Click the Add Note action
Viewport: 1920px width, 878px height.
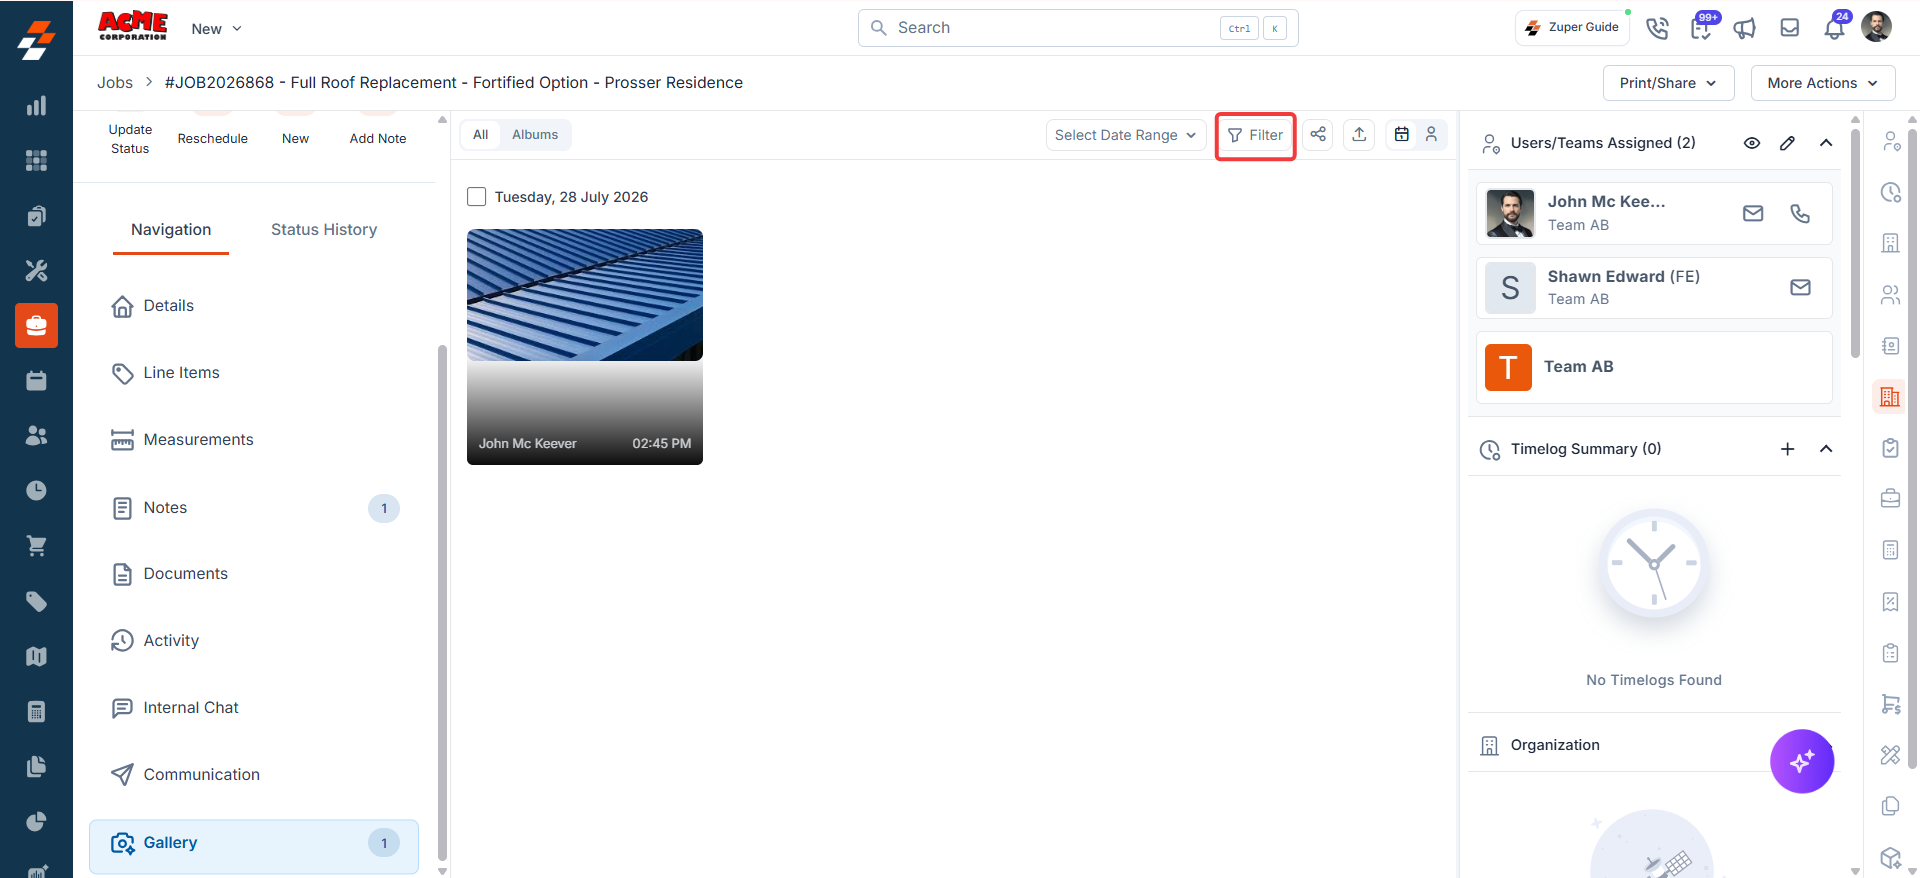378,139
